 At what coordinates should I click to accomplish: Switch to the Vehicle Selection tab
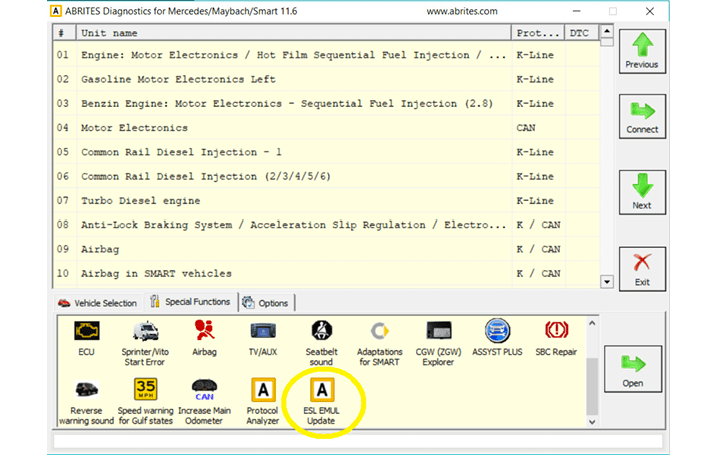click(x=98, y=303)
